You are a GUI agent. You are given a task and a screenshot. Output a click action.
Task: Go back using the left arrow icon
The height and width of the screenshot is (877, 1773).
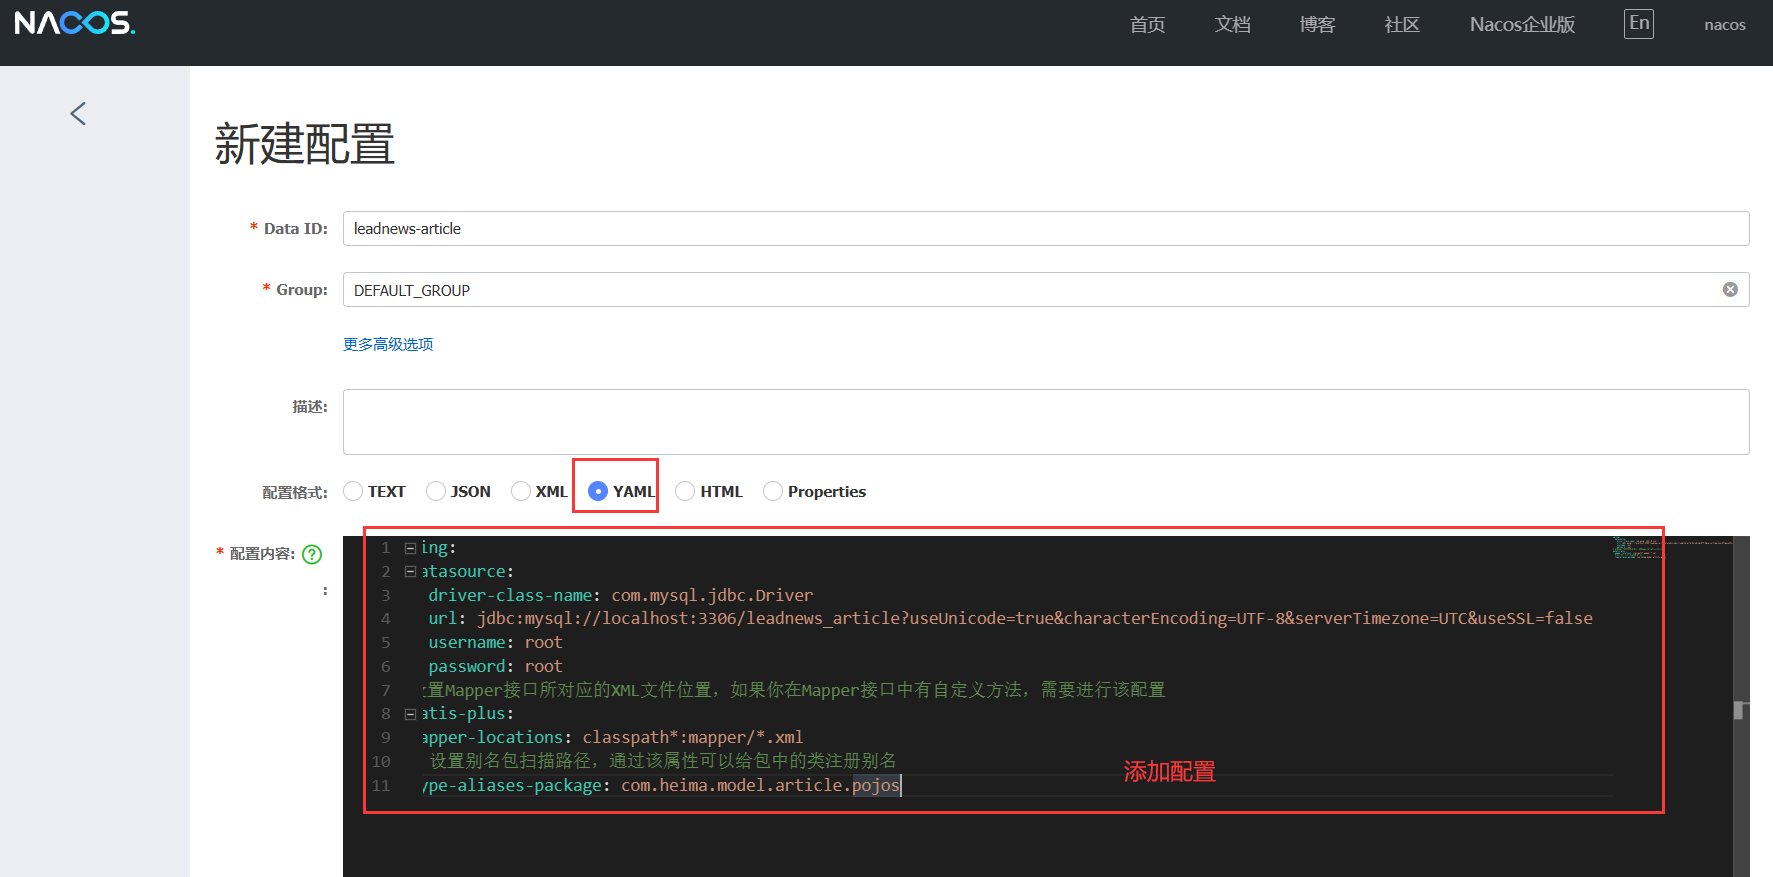pos(78,114)
